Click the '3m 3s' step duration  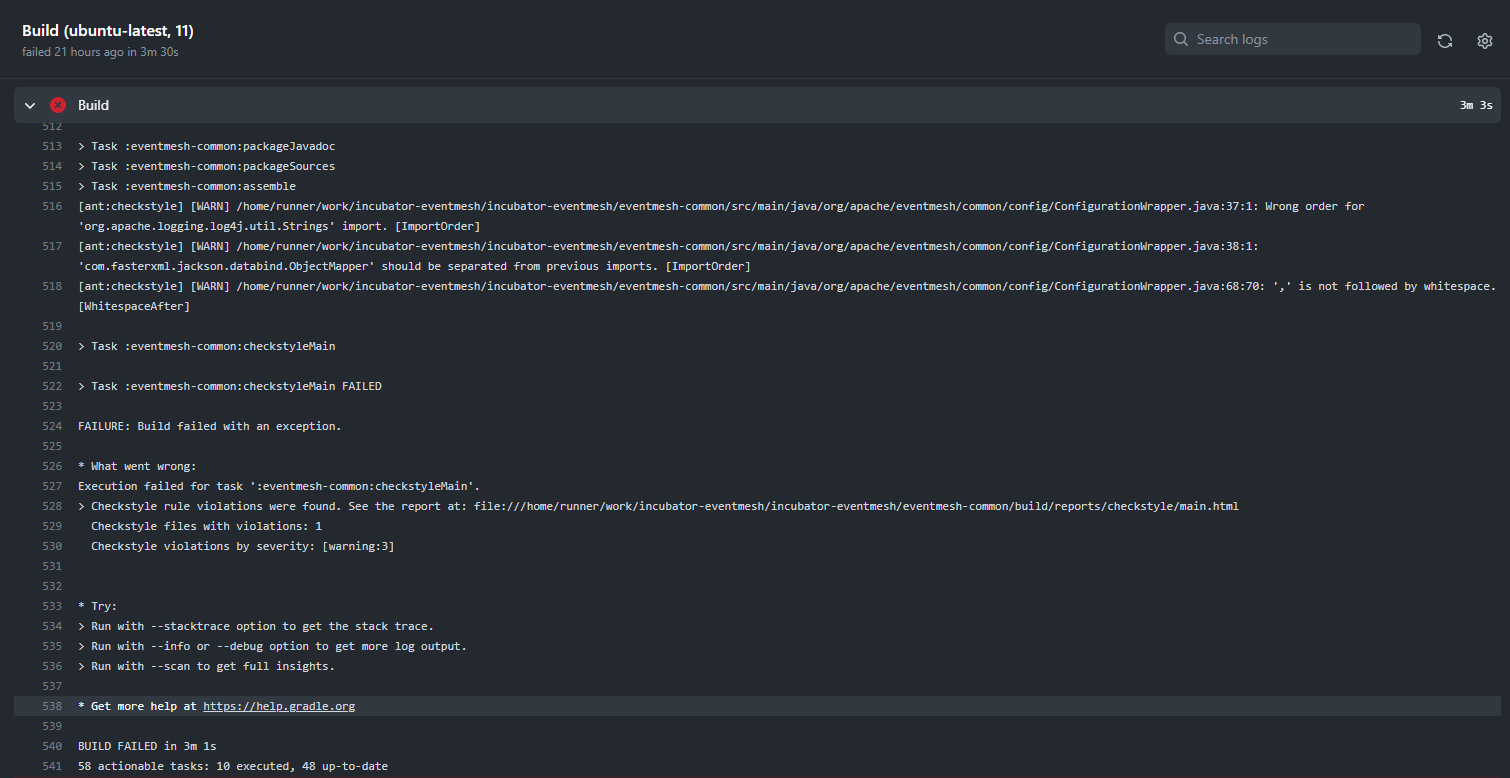pos(1476,105)
